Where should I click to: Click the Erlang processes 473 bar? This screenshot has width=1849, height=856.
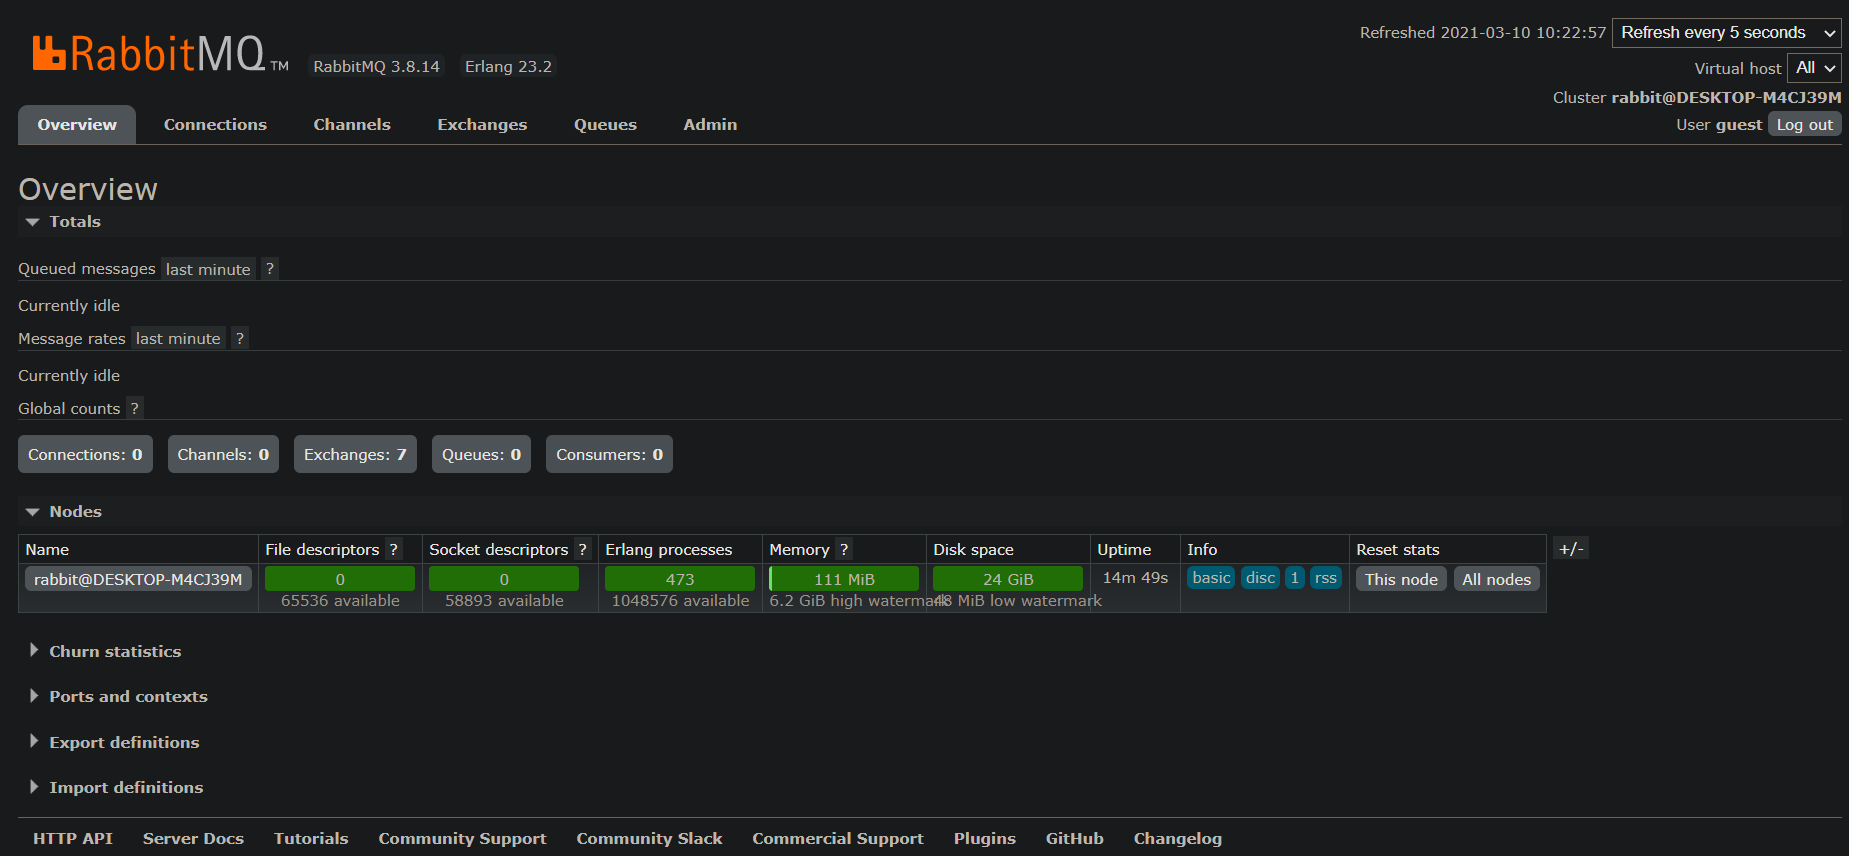tap(680, 579)
